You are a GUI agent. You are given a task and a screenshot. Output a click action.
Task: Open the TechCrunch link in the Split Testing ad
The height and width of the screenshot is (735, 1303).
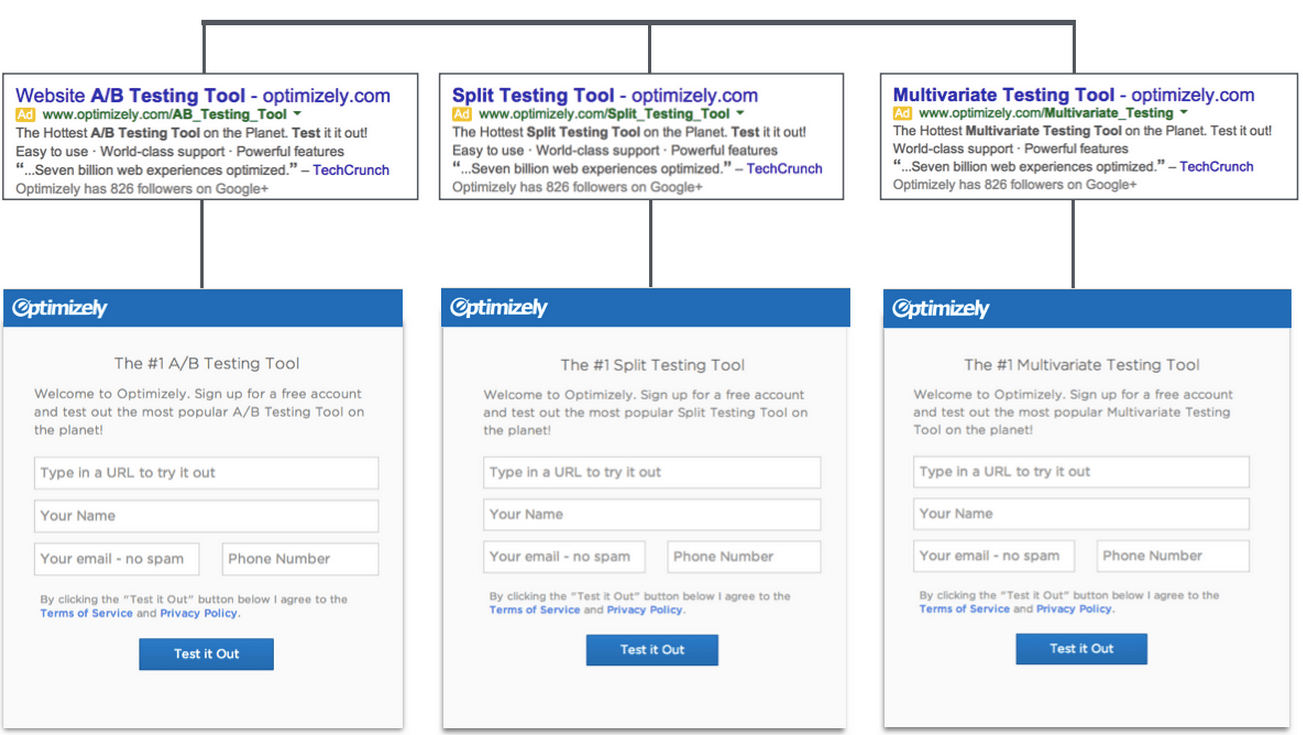point(785,169)
